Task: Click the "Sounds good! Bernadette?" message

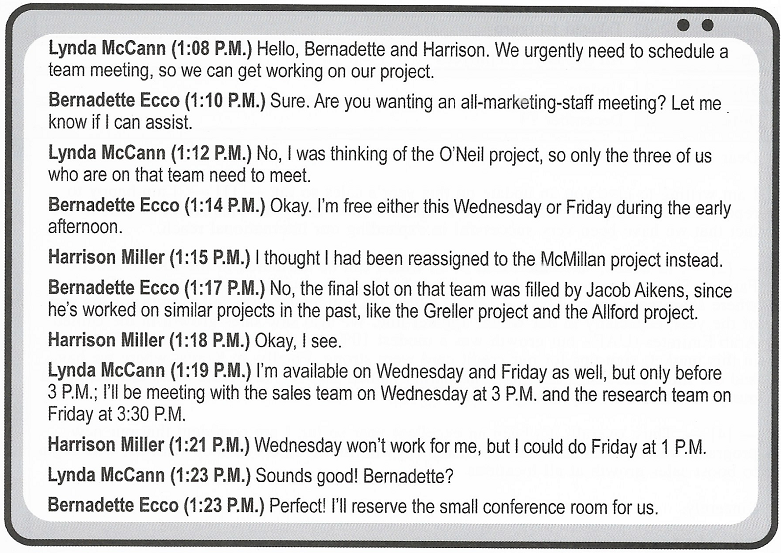Action: tap(349, 476)
